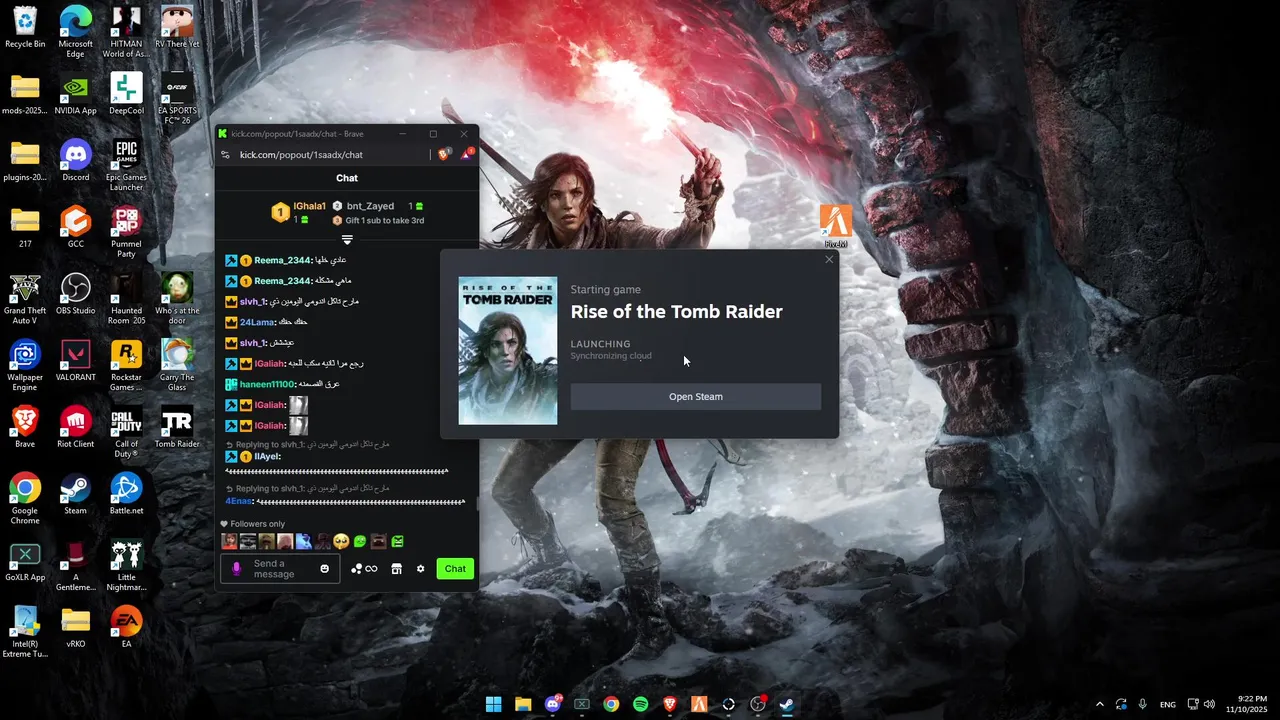Click top gifter IGhala1 on leaderboard

coord(310,206)
